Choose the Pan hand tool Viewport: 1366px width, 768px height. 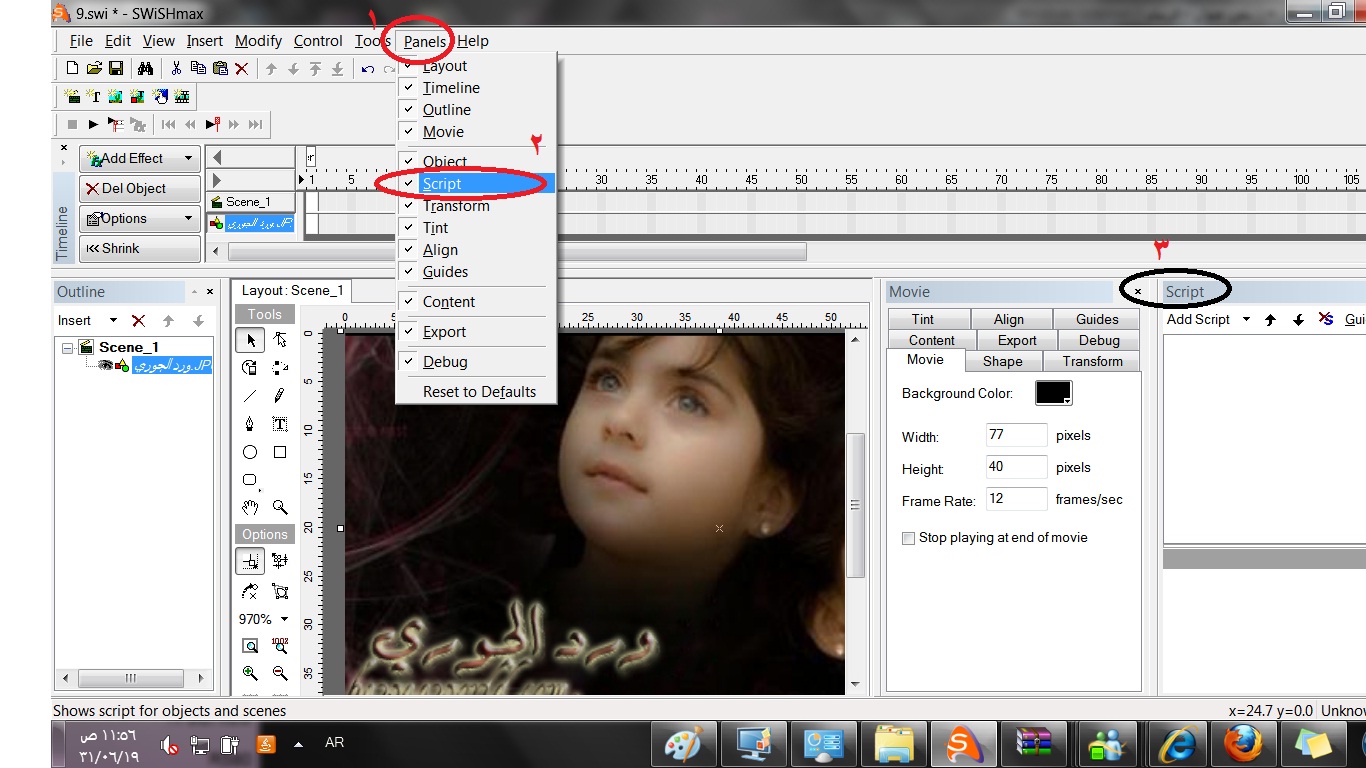(x=250, y=508)
